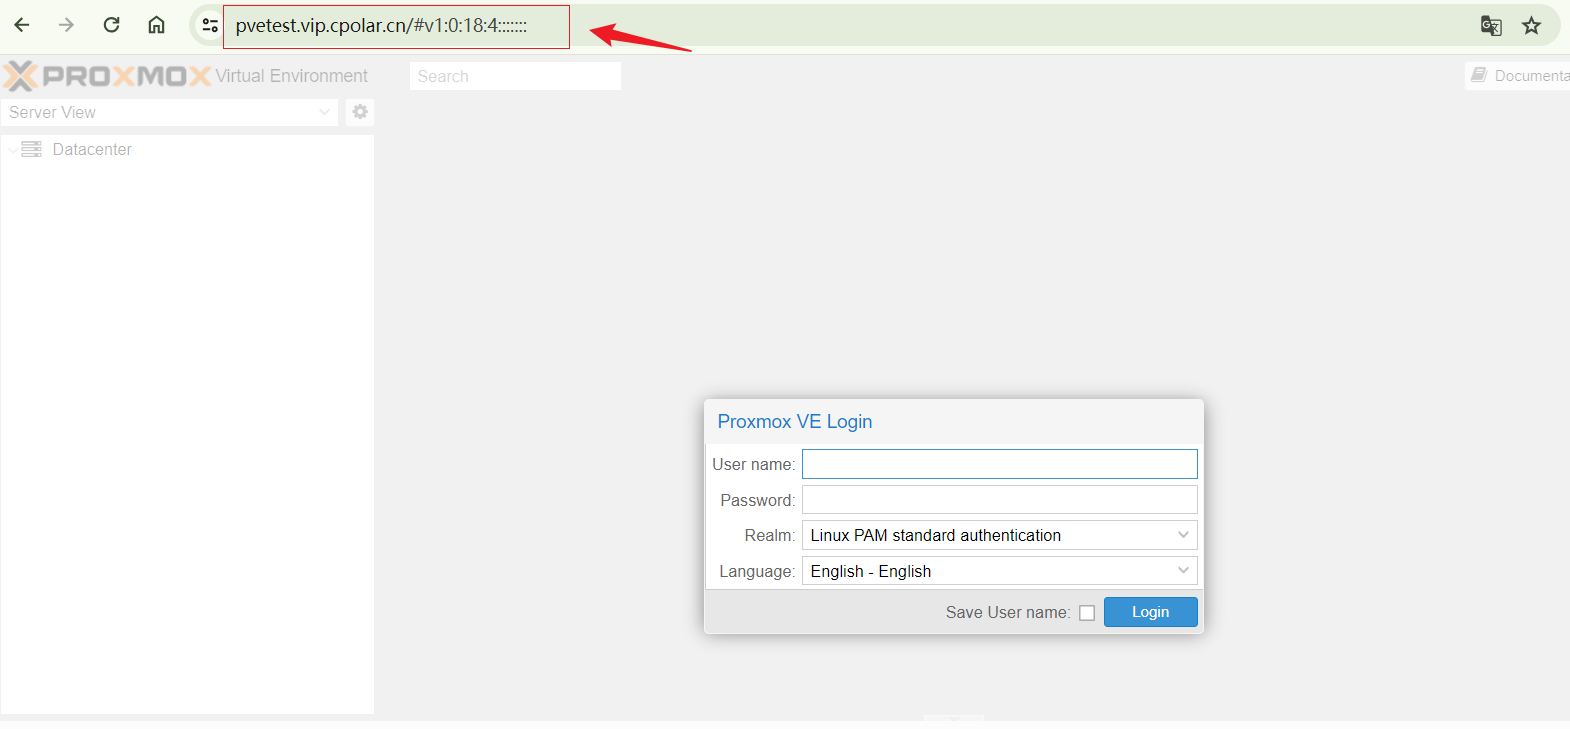Click the Proxmox logo
This screenshot has height=729, width=1570.
point(107,76)
